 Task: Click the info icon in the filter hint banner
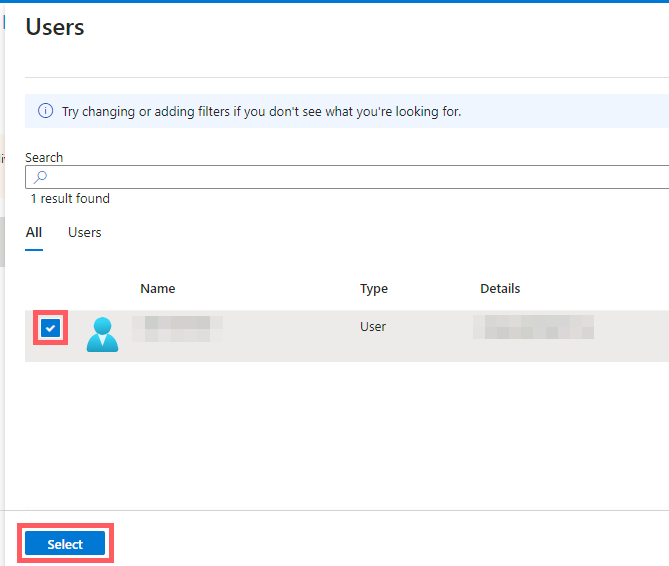point(45,111)
